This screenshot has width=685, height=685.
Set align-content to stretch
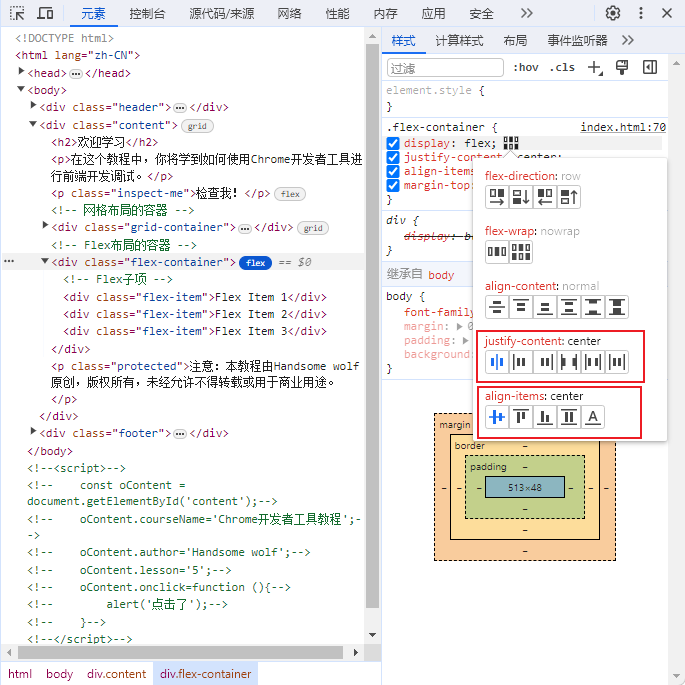point(616,307)
